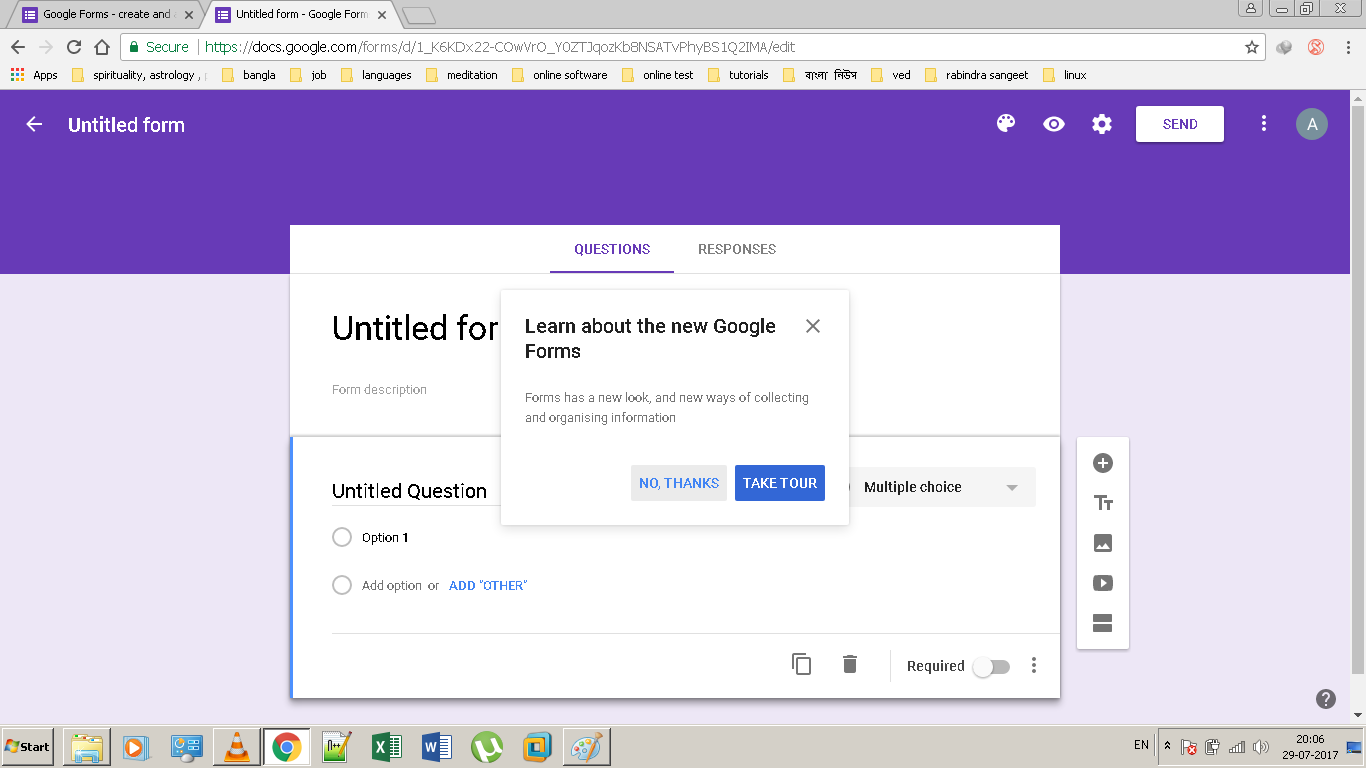The image size is (1366, 768).
Task: Select the Option 1 radio button
Action: pyautogui.click(x=342, y=537)
